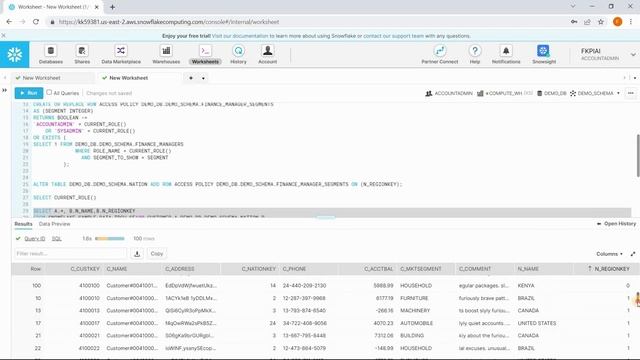The image size is (640, 360).
Task: Click the browser address bar
Action: click(x=306, y=22)
